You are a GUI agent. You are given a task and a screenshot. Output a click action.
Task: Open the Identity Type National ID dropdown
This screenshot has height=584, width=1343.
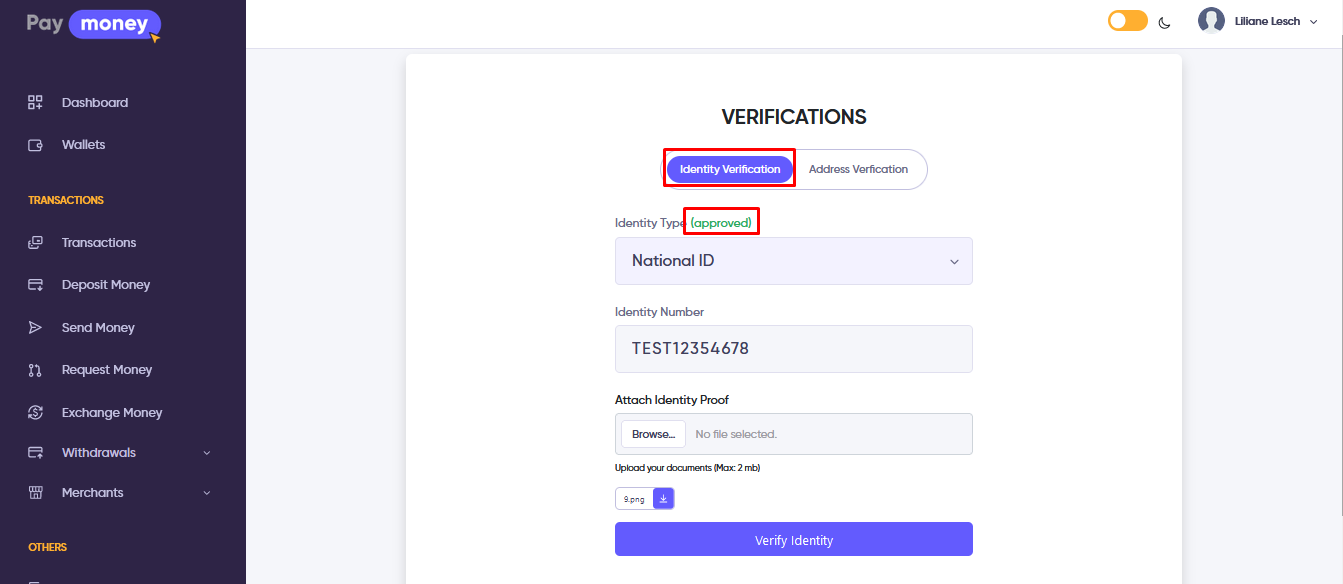(x=793, y=261)
